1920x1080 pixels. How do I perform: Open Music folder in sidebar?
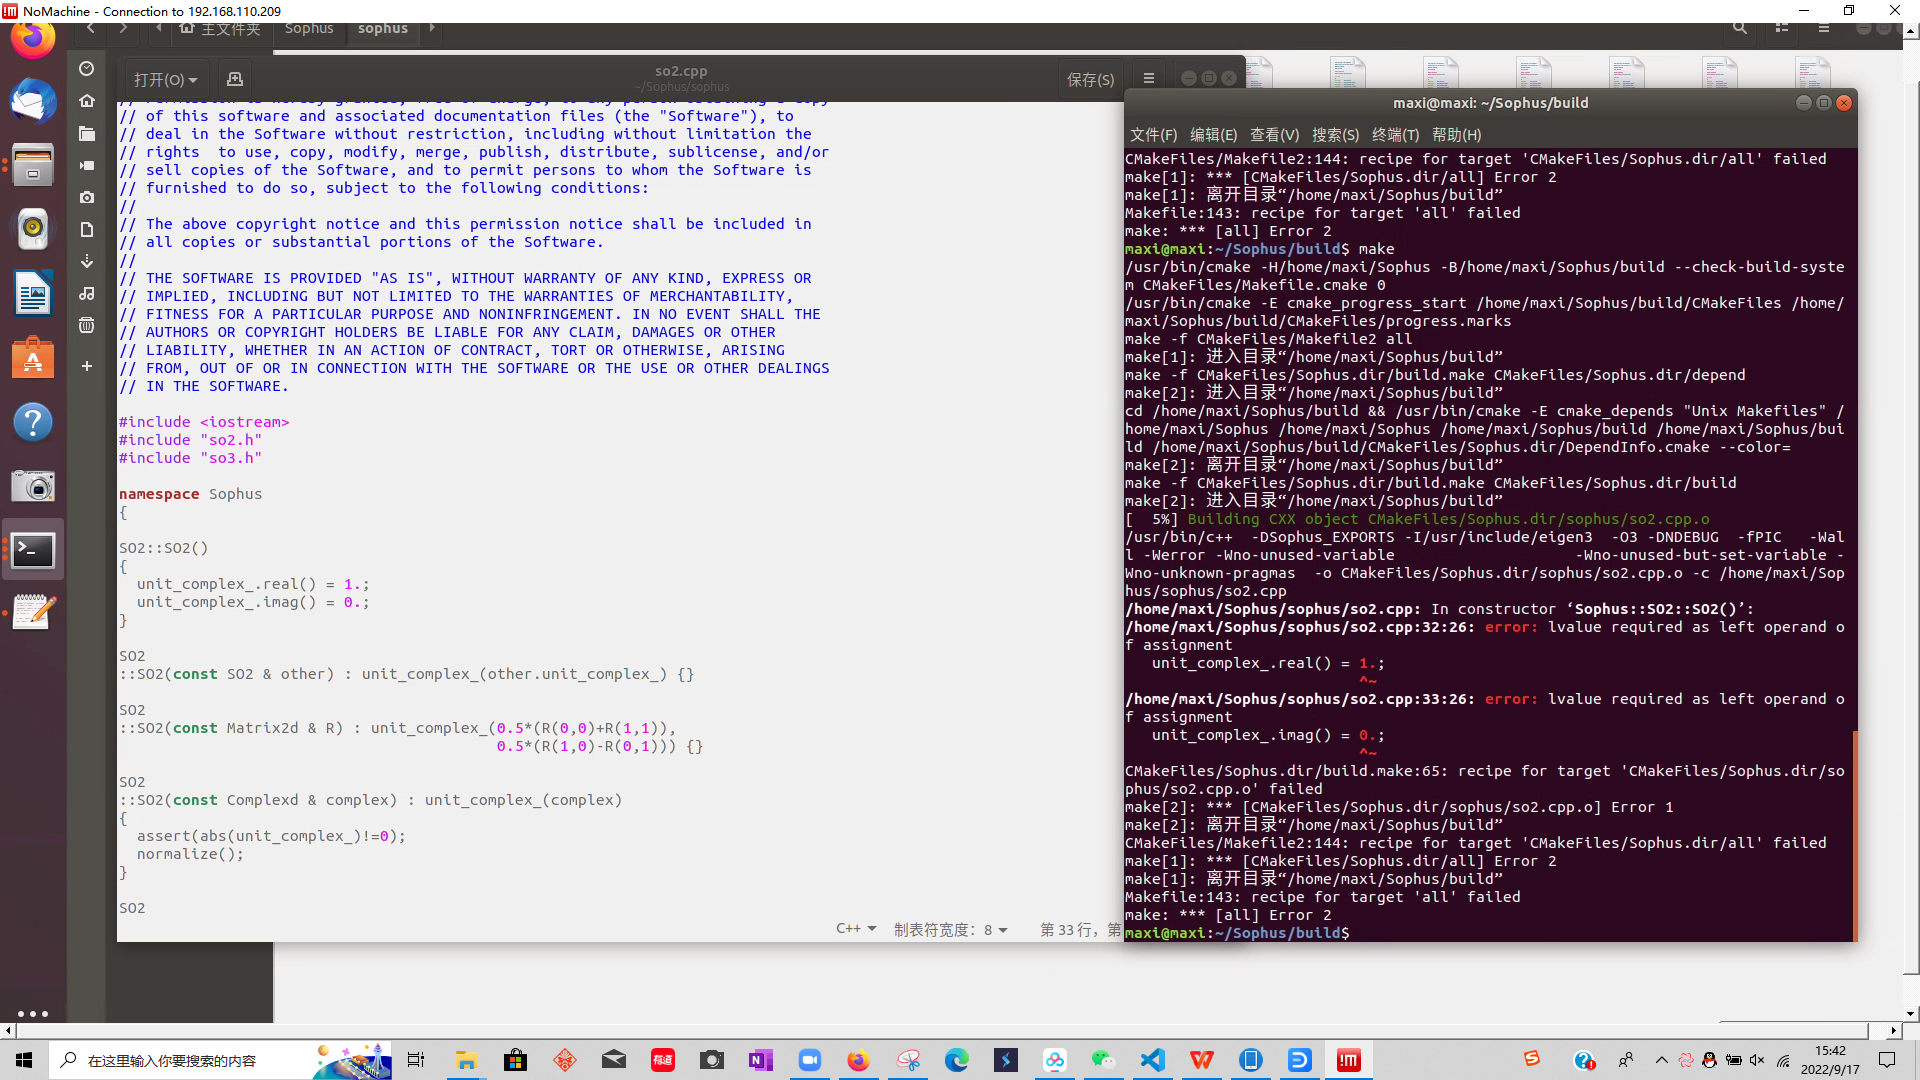point(87,293)
